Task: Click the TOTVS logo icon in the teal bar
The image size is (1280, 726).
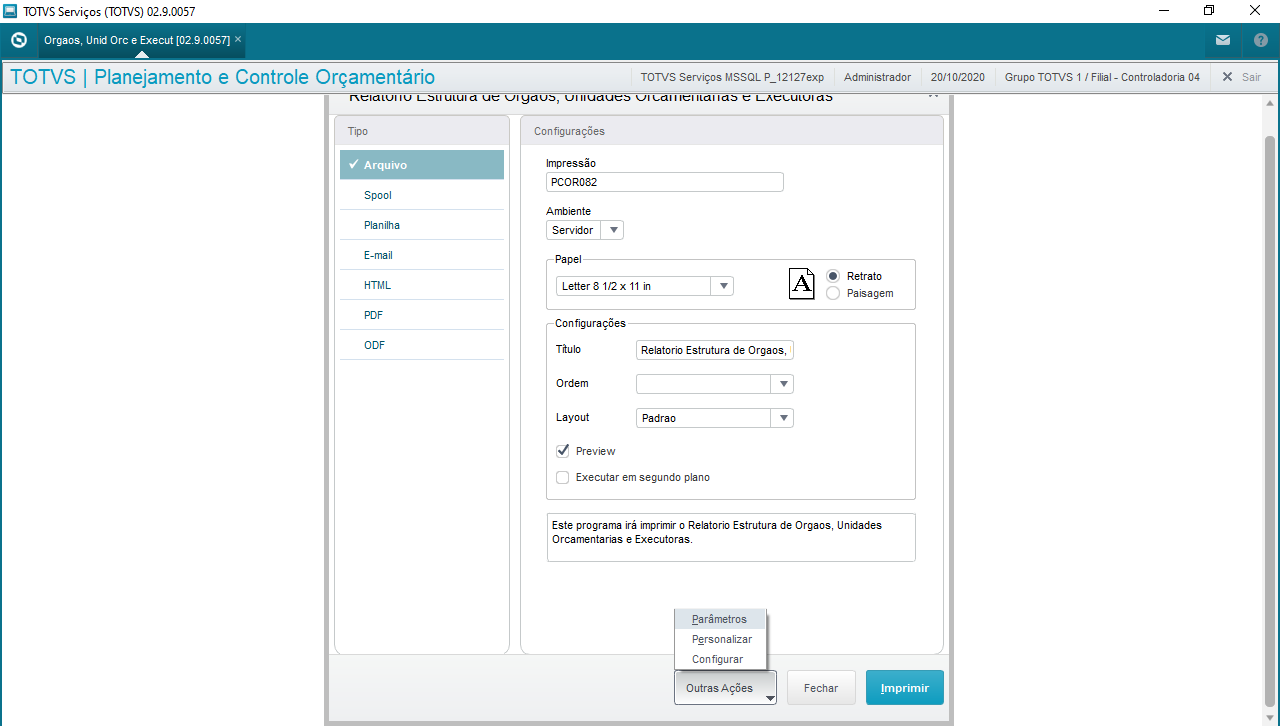Action: [x=18, y=41]
